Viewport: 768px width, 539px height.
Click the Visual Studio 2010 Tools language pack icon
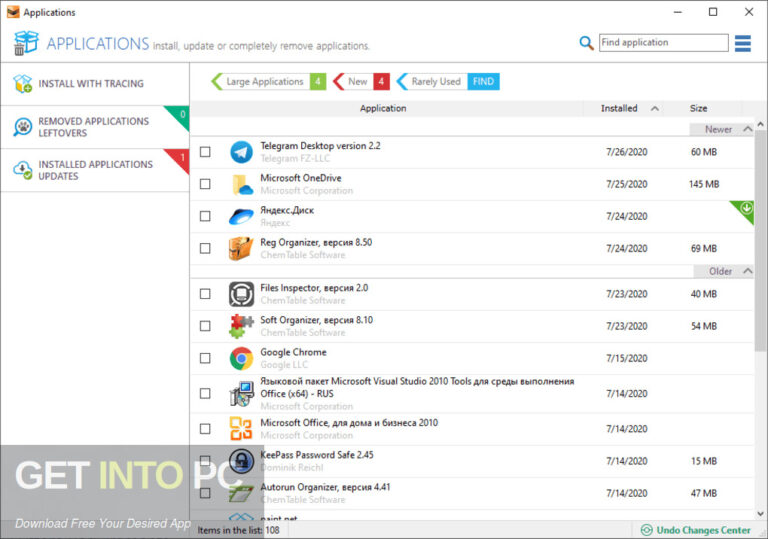241,393
